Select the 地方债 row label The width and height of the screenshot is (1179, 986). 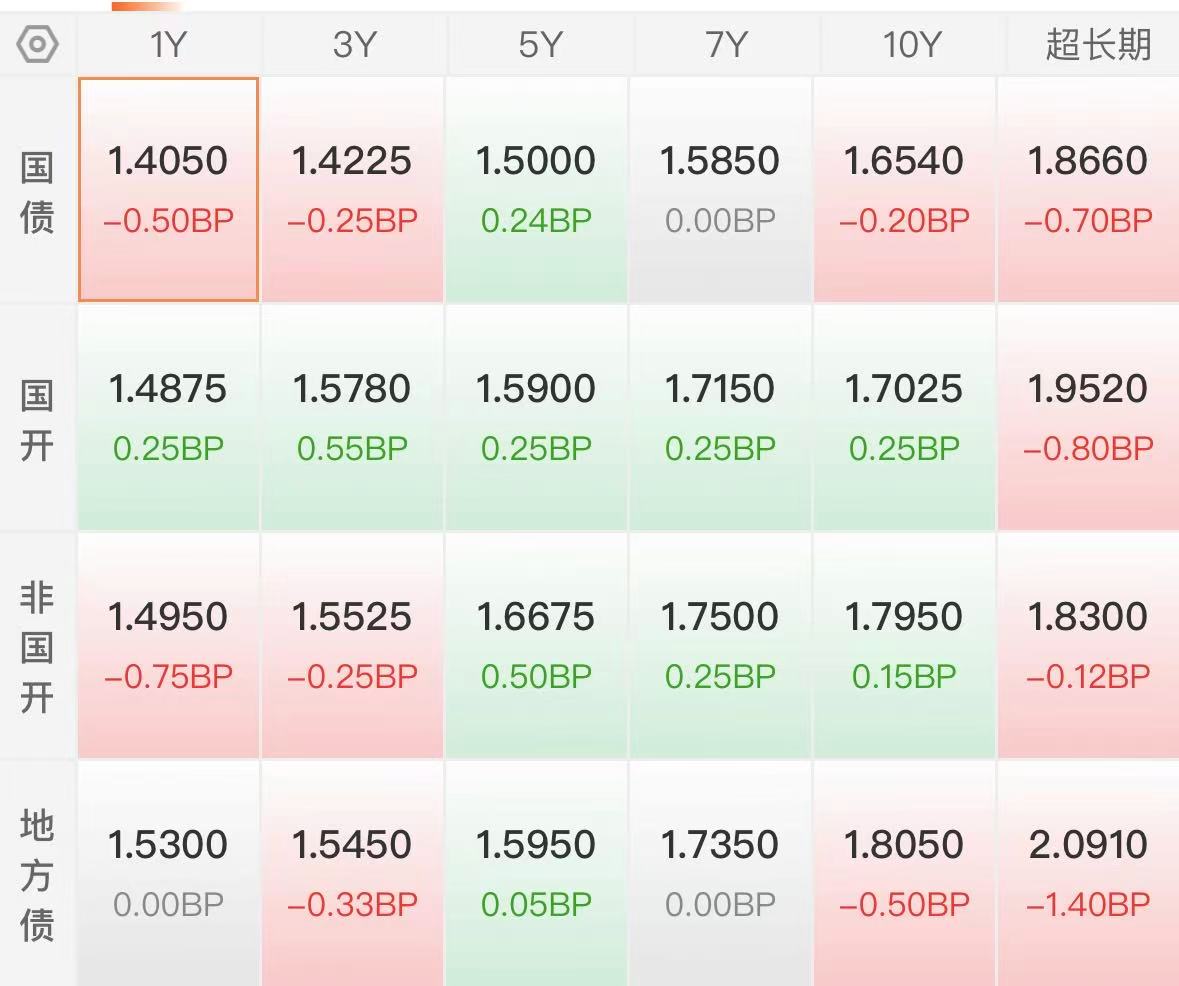tap(37, 875)
